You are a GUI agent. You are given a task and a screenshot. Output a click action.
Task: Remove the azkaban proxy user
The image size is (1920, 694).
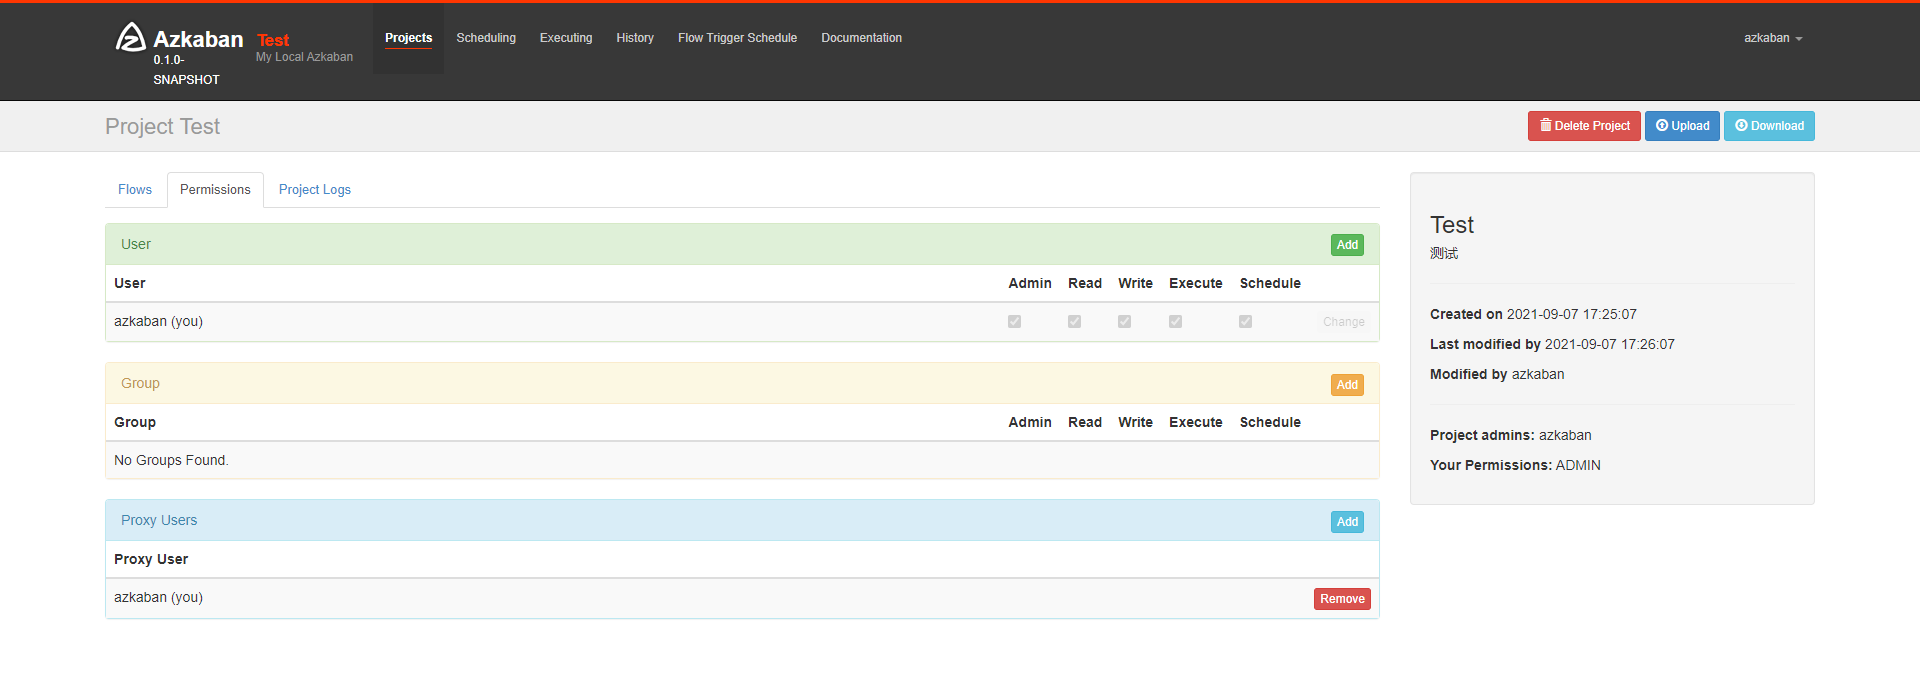(x=1342, y=599)
